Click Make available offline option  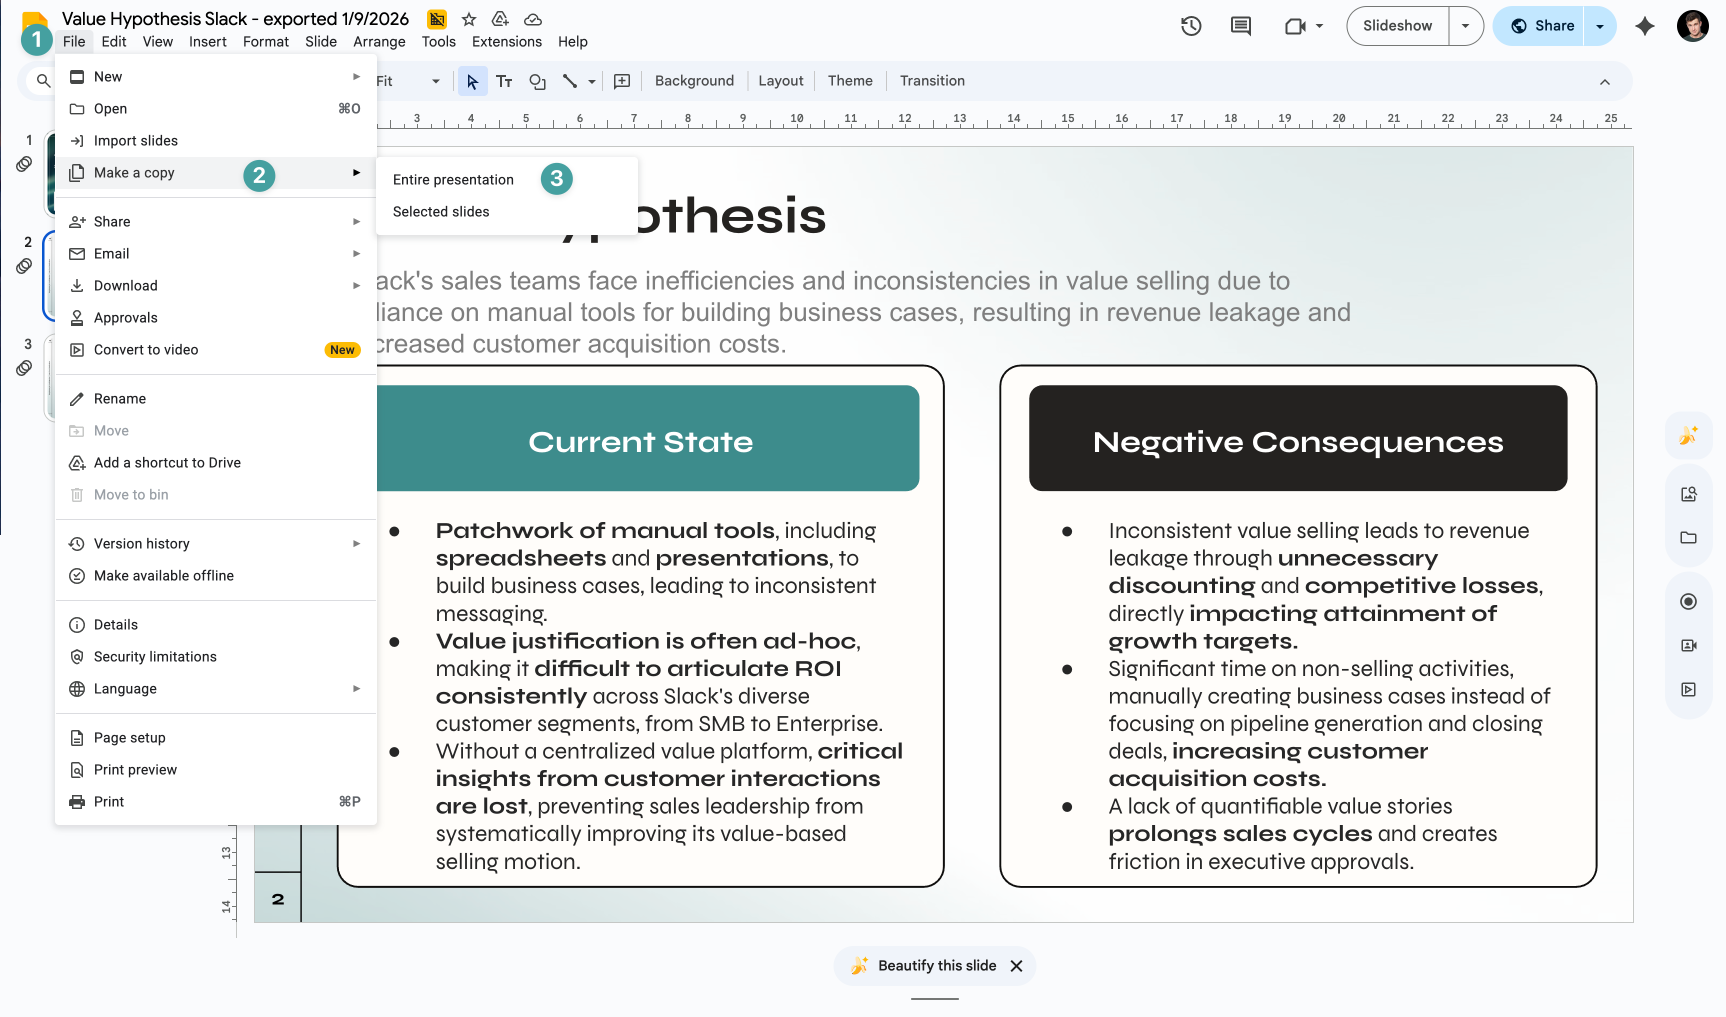click(164, 576)
